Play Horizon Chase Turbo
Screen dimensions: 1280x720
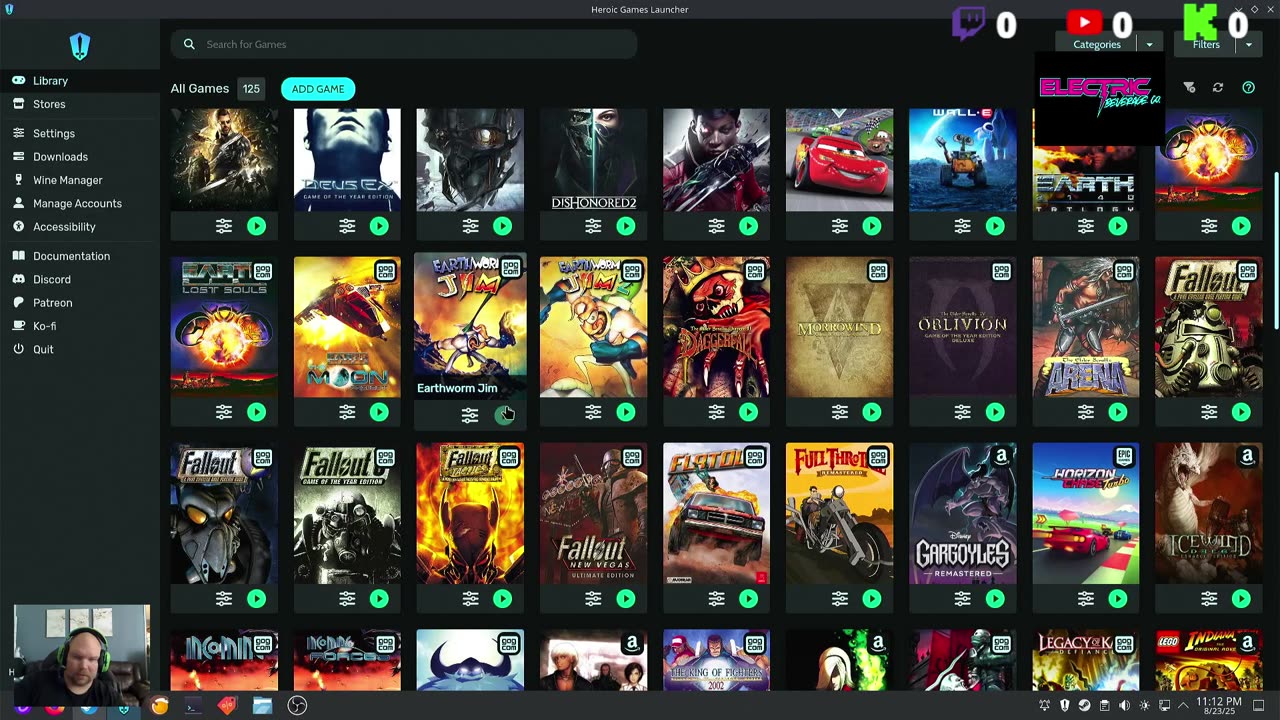coord(1118,599)
